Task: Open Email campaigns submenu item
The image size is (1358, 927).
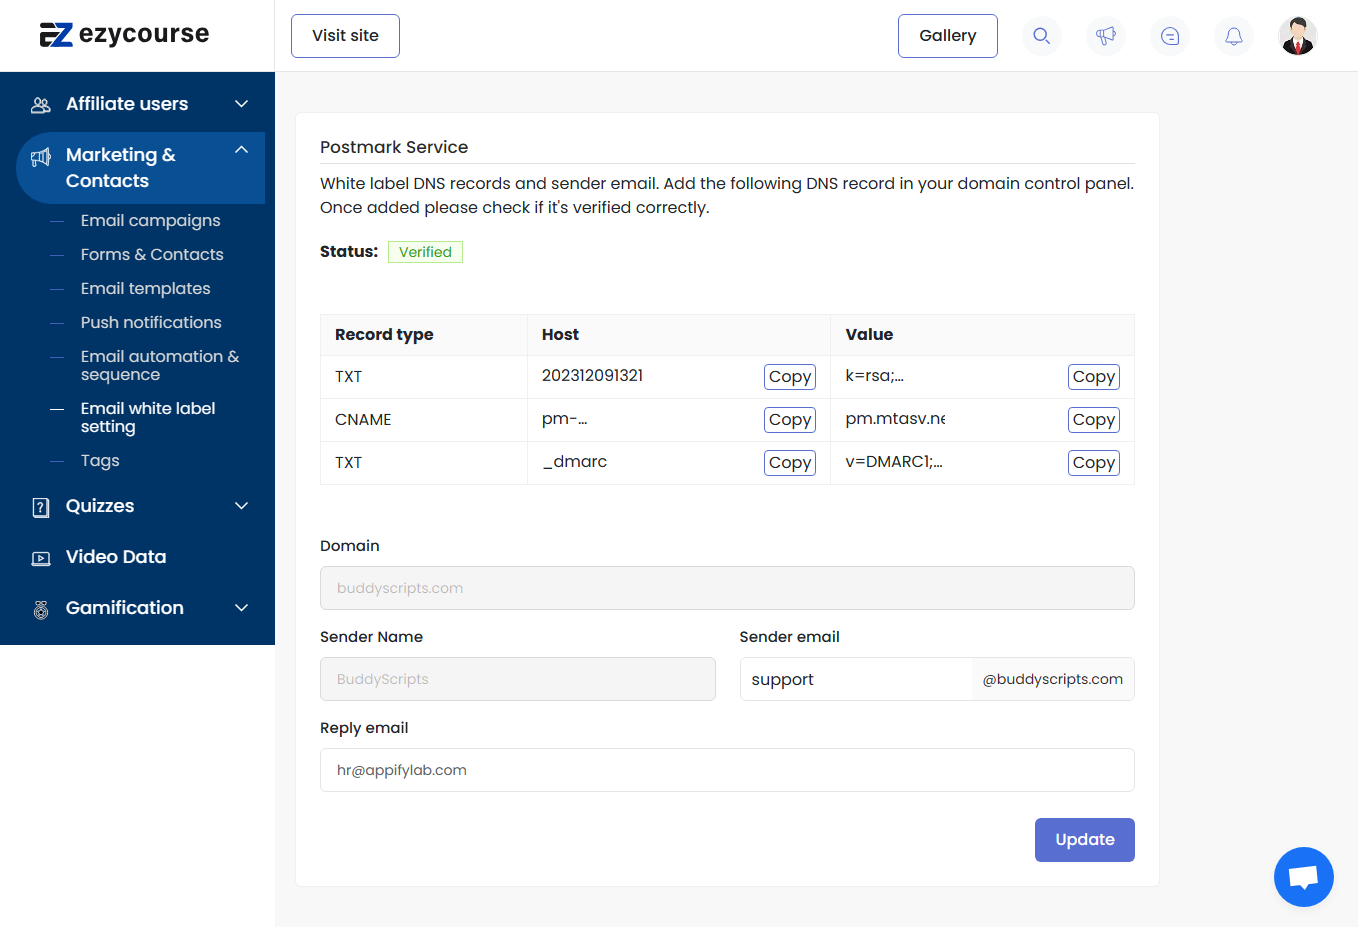Action: click(150, 220)
